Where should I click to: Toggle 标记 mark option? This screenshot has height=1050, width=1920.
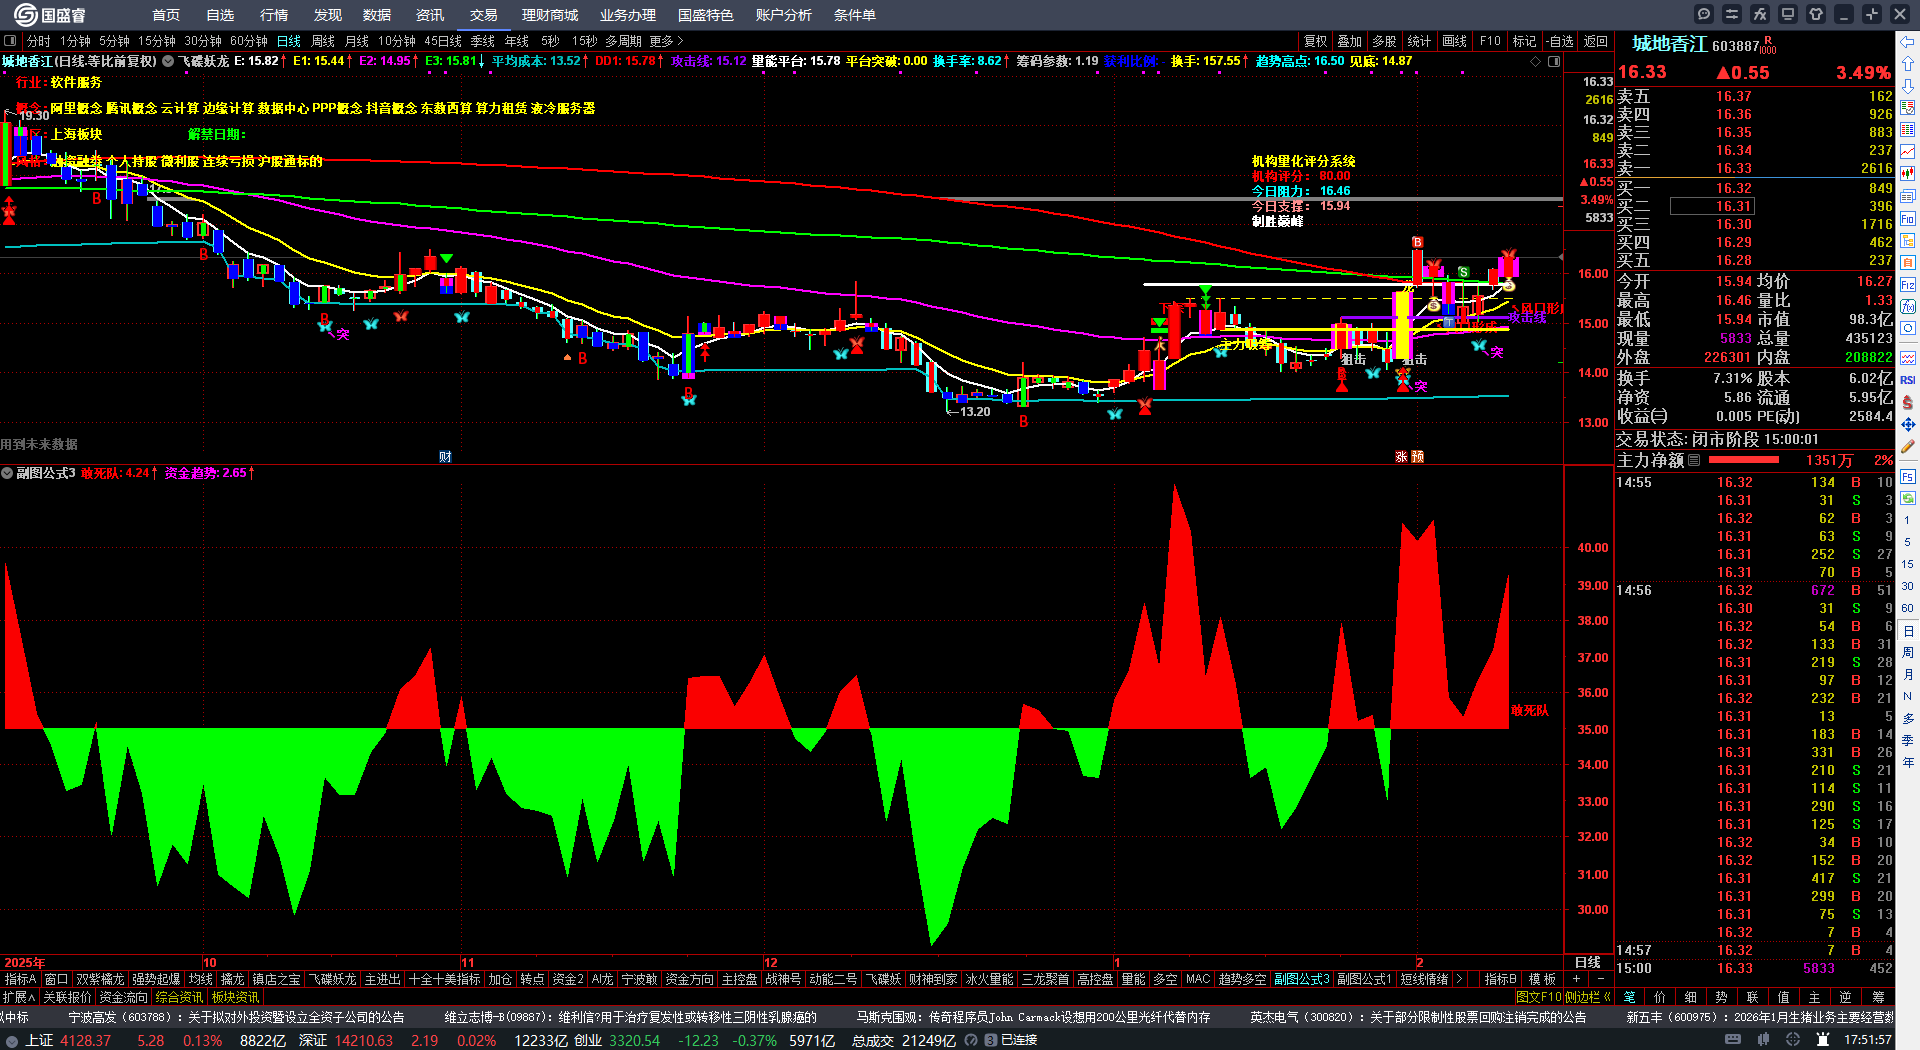(1524, 41)
